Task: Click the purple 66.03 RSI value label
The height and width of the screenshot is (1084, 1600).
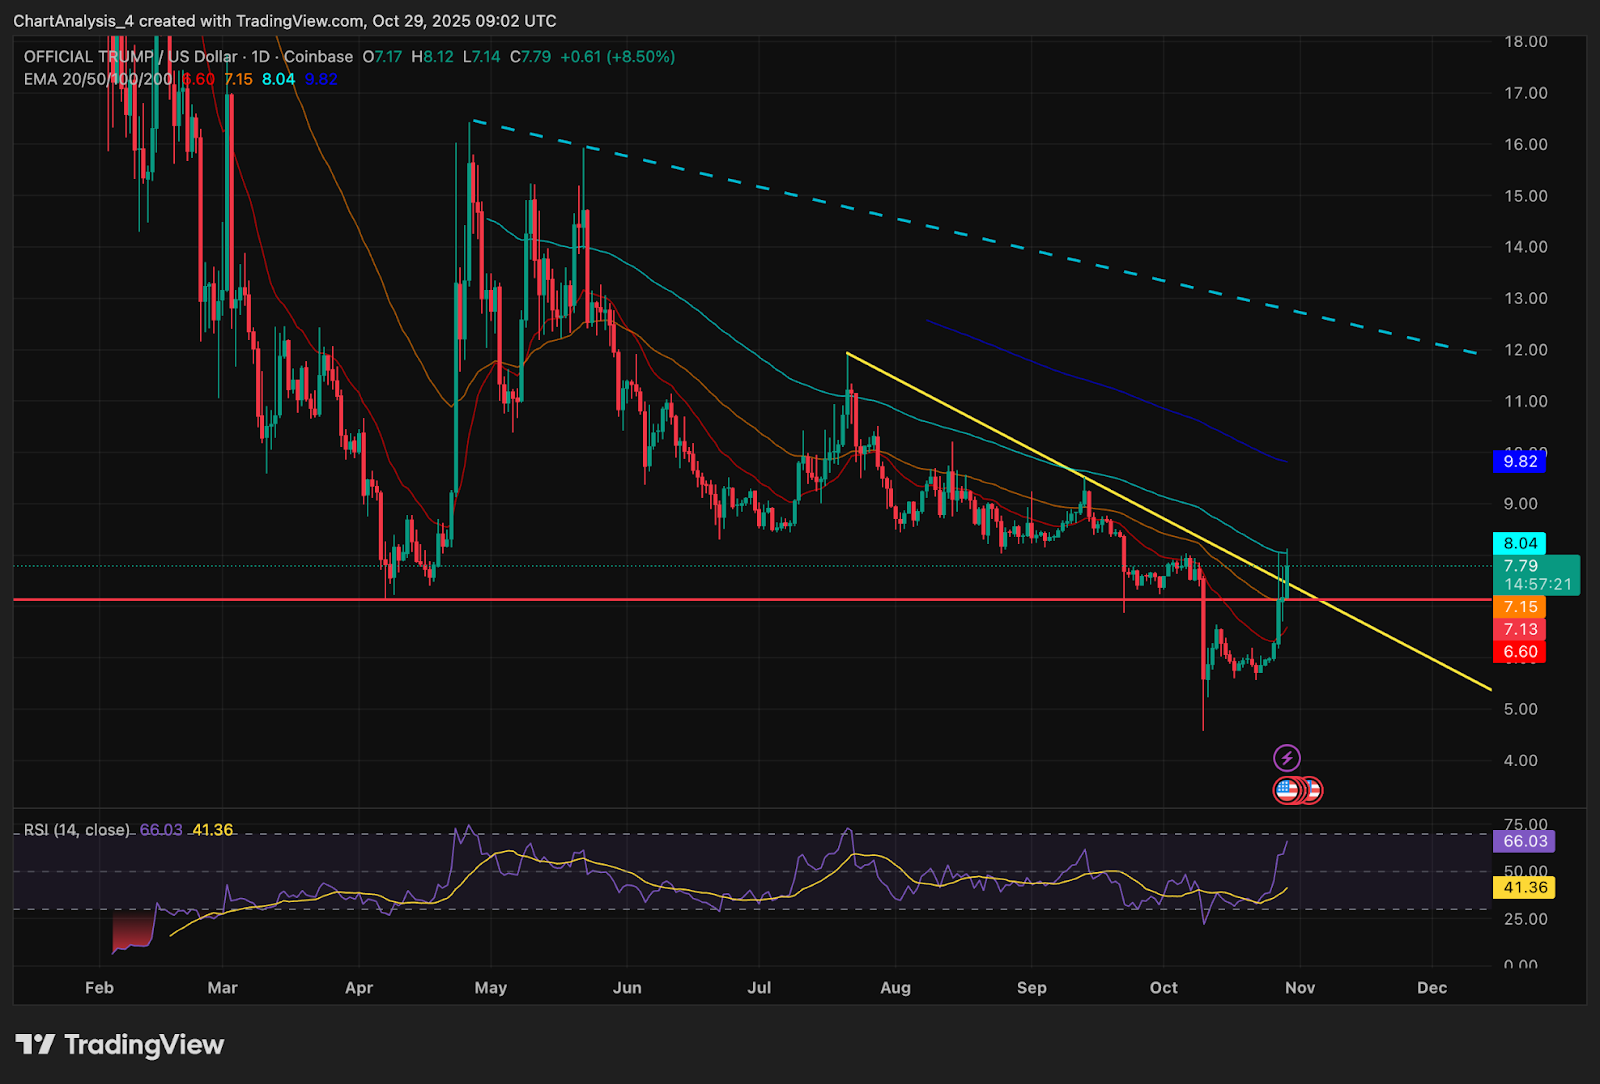Action: point(1524,841)
